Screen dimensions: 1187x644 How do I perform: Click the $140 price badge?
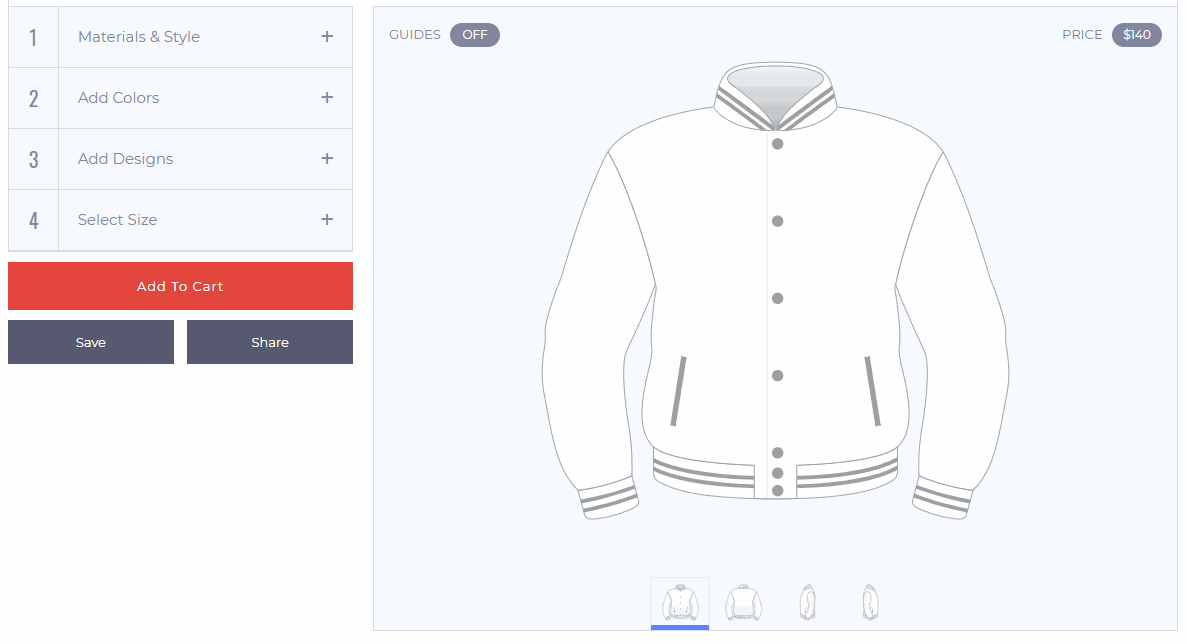(x=1136, y=35)
